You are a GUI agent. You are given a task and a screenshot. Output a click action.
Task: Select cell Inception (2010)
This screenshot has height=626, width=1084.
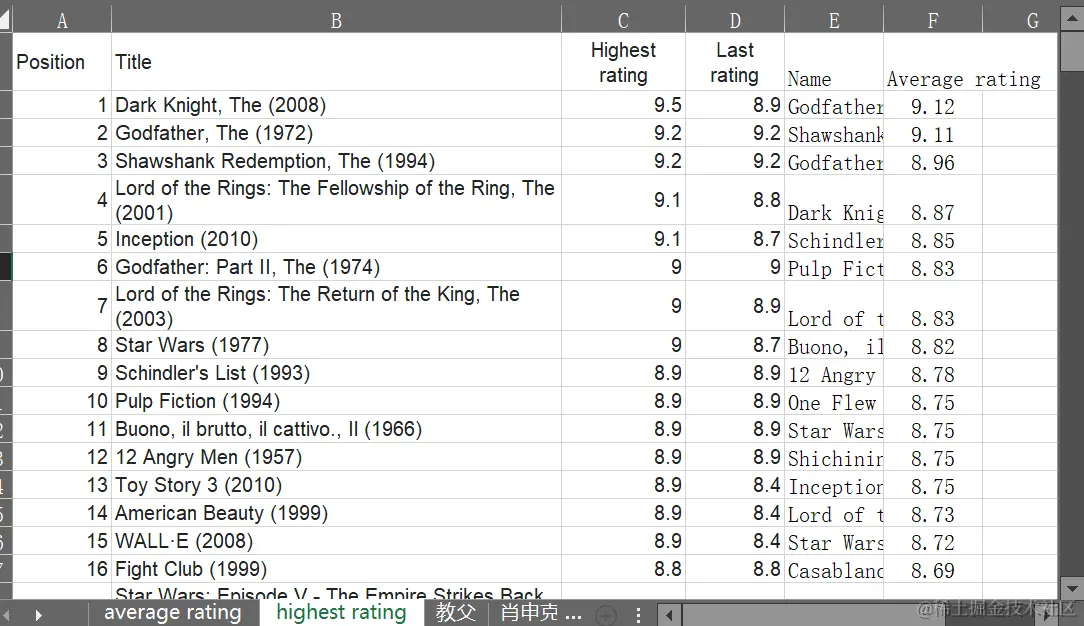pyautogui.click(x=336, y=239)
